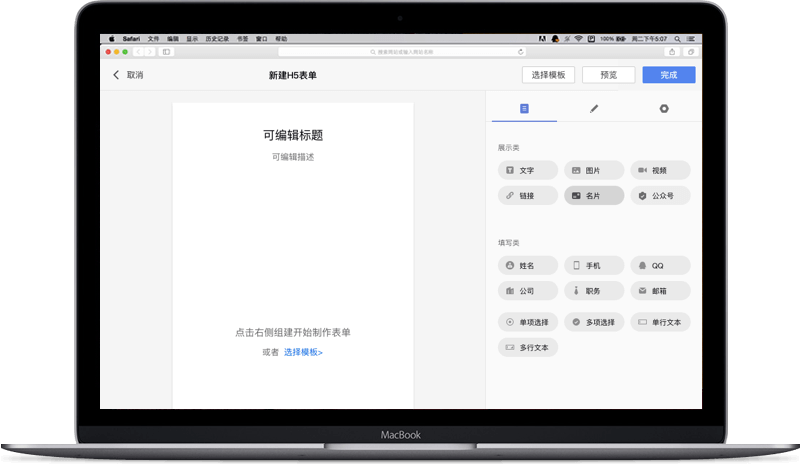The width and height of the screenshot is (800, 464).
Task: Open the 编辑 menu
Action: (173, 39)
